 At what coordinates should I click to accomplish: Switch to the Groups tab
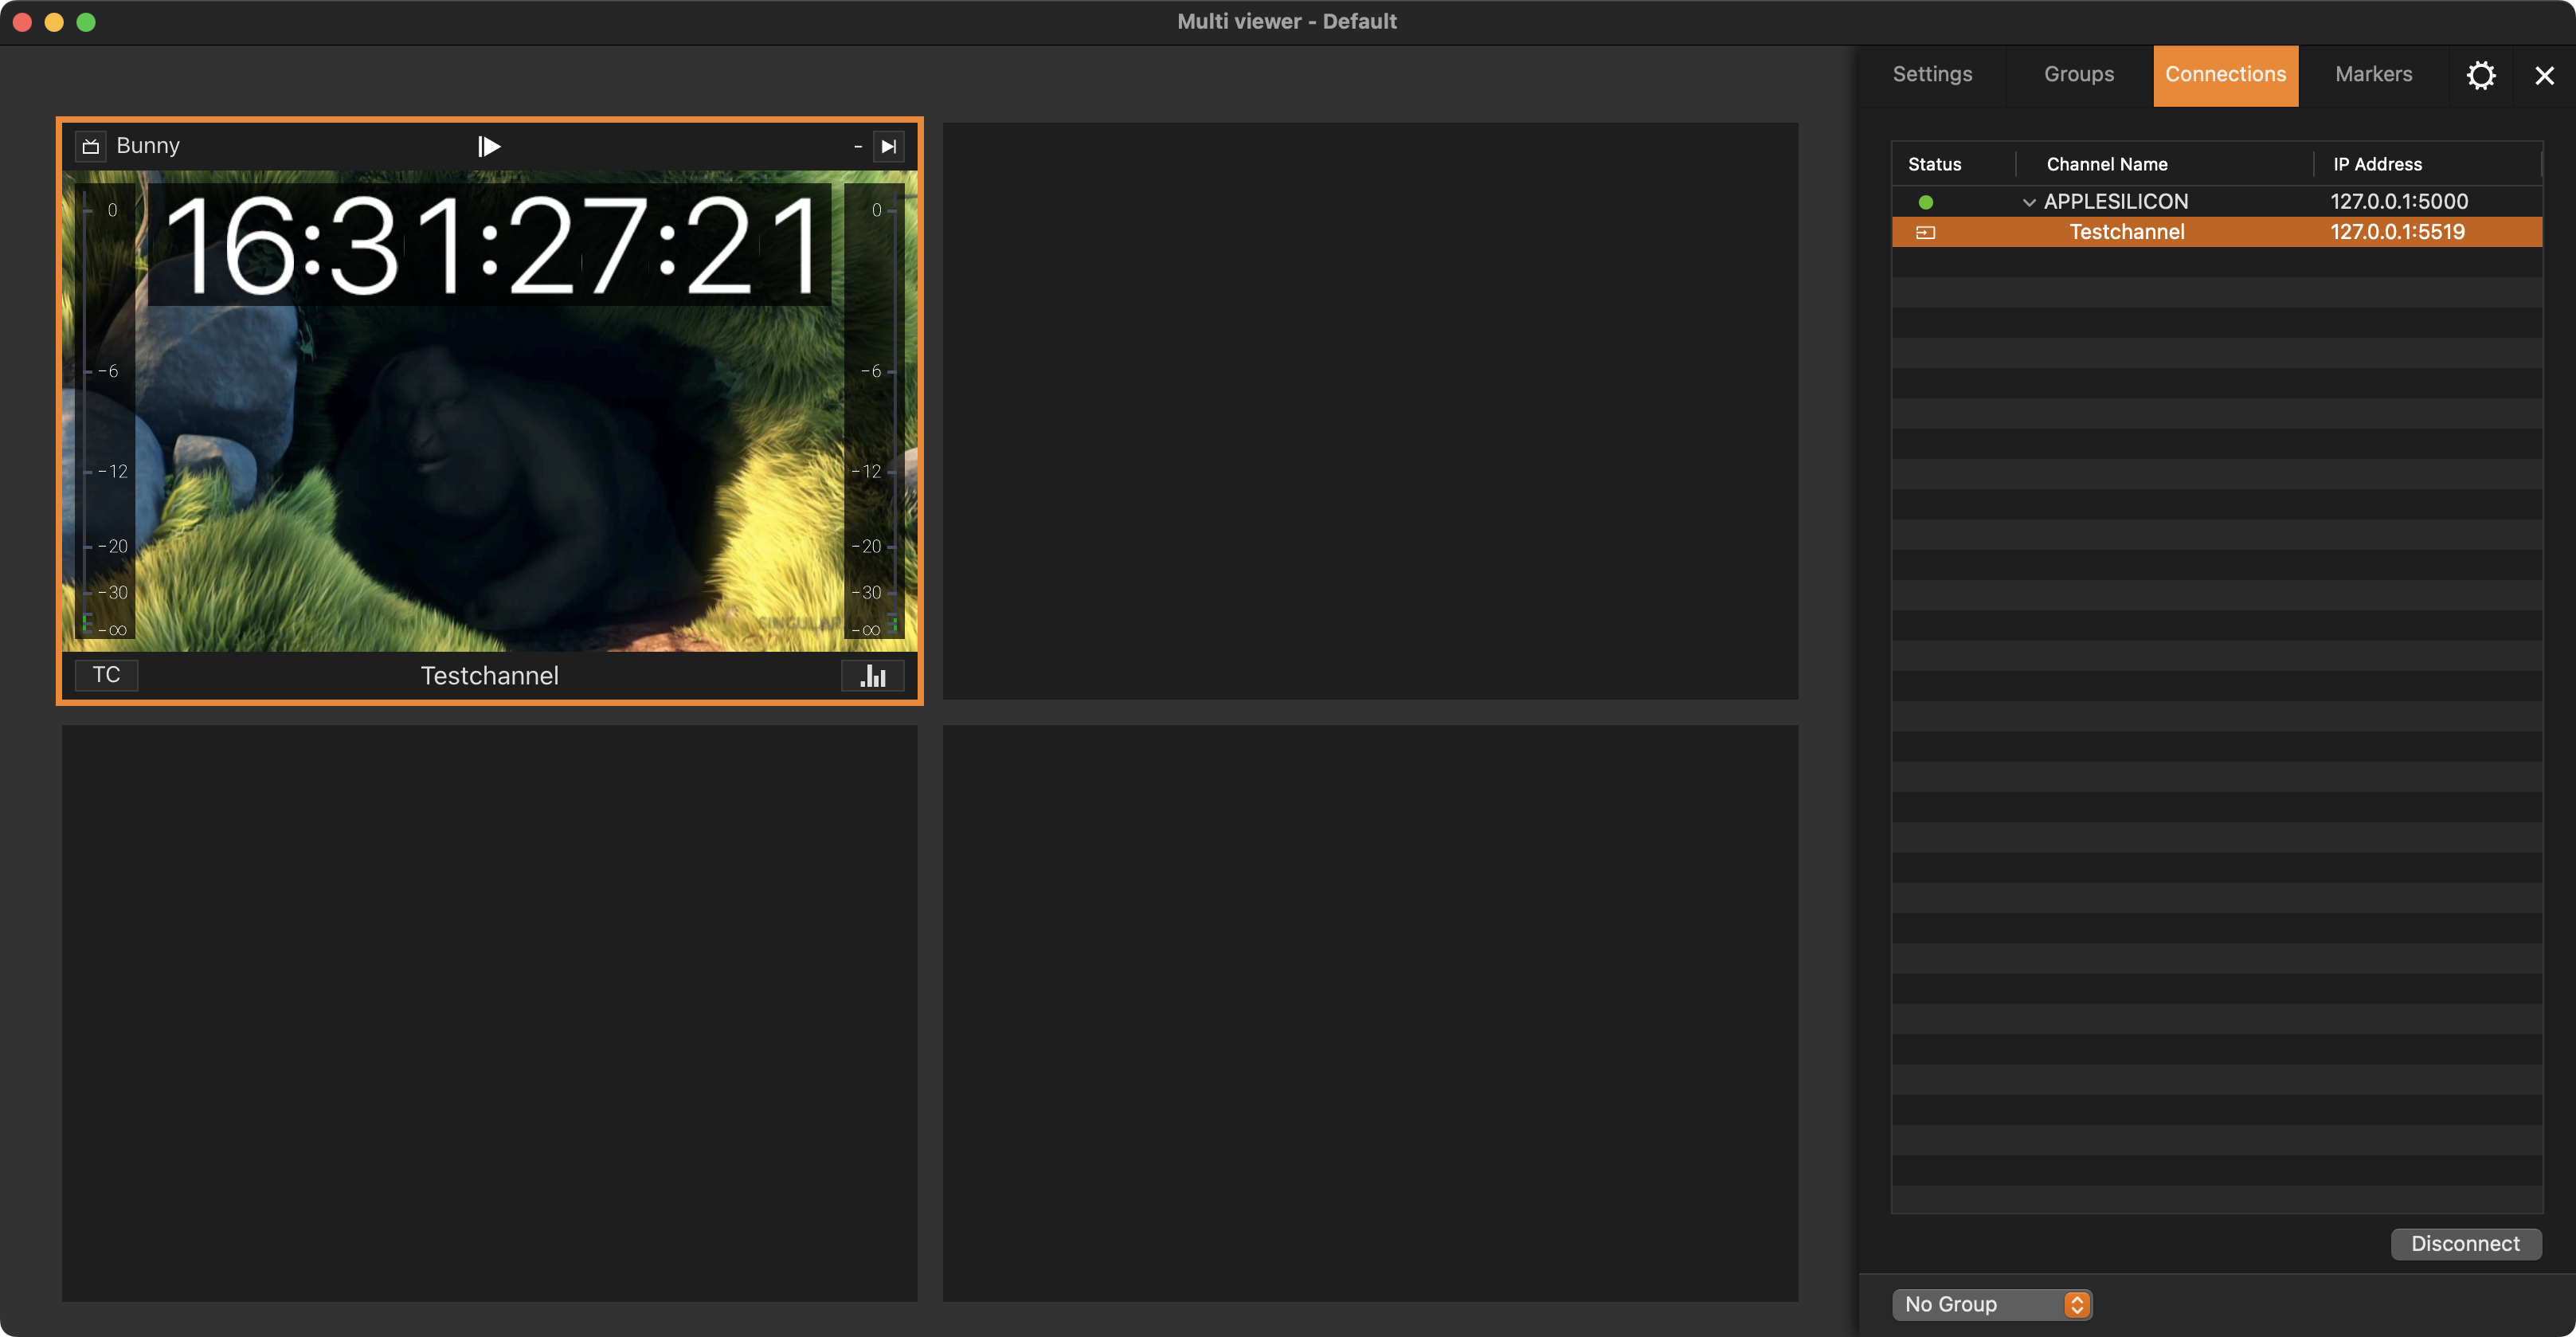[2078, 75]
